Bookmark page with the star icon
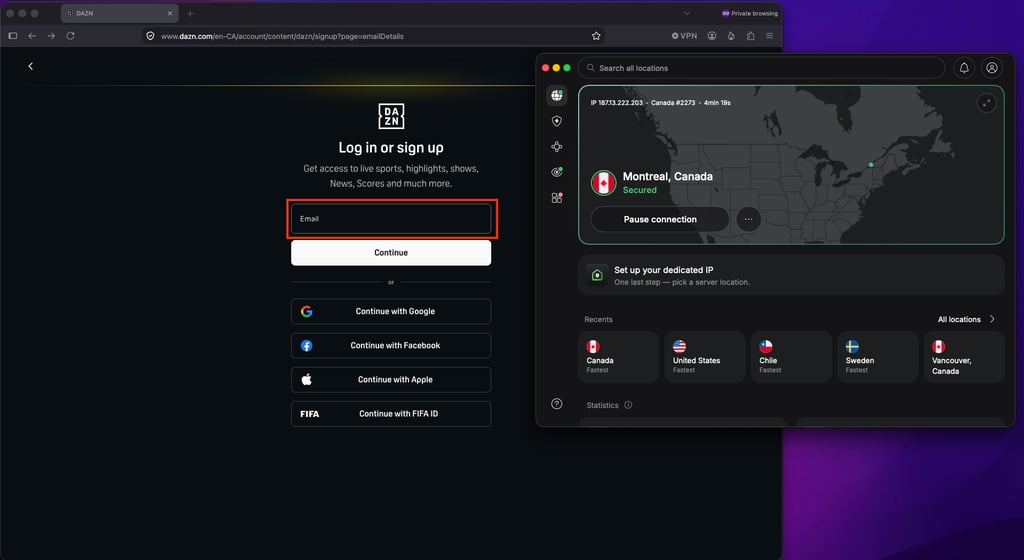This screenshot has height=560, width=1024. pos(596,36)
